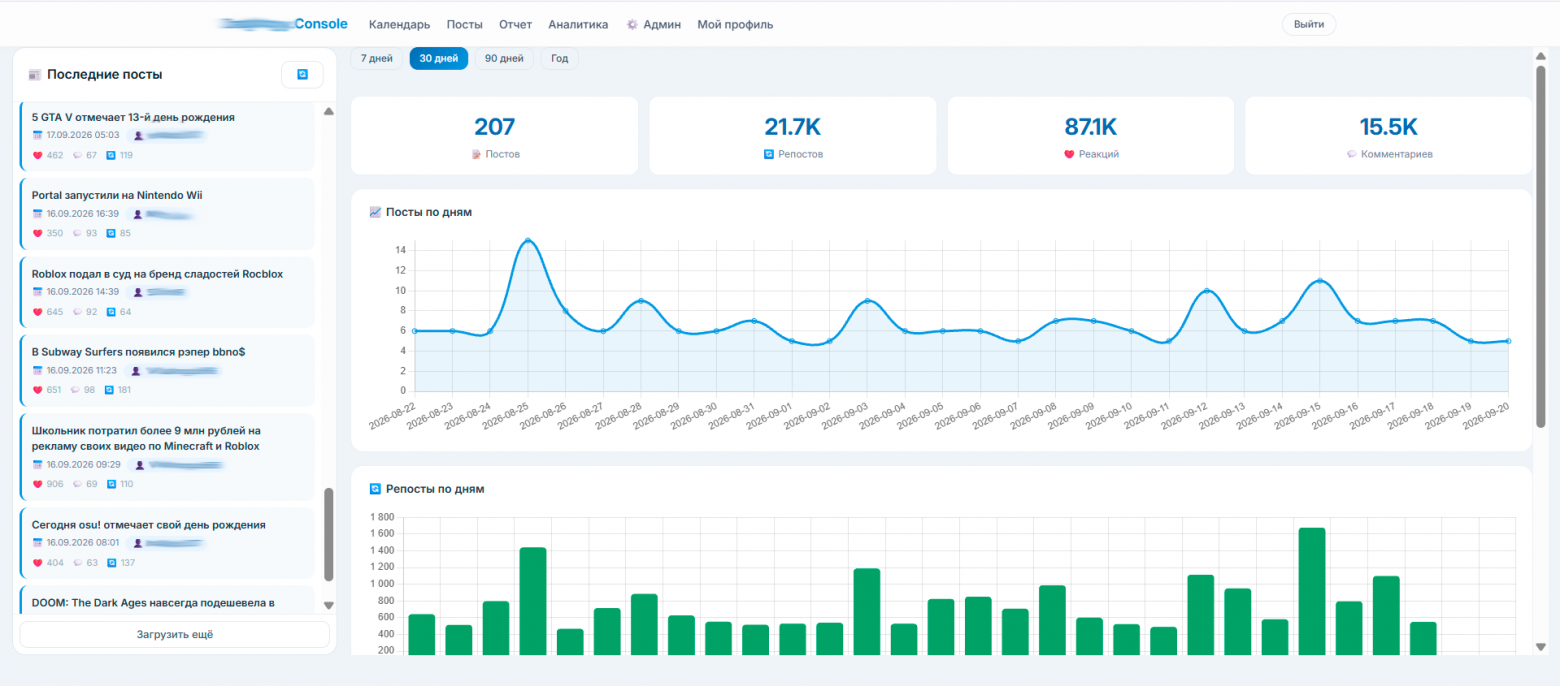Click the heart icon on the GTA V post
Viewport: 1560px width, 686px height.
coord(38,155)
